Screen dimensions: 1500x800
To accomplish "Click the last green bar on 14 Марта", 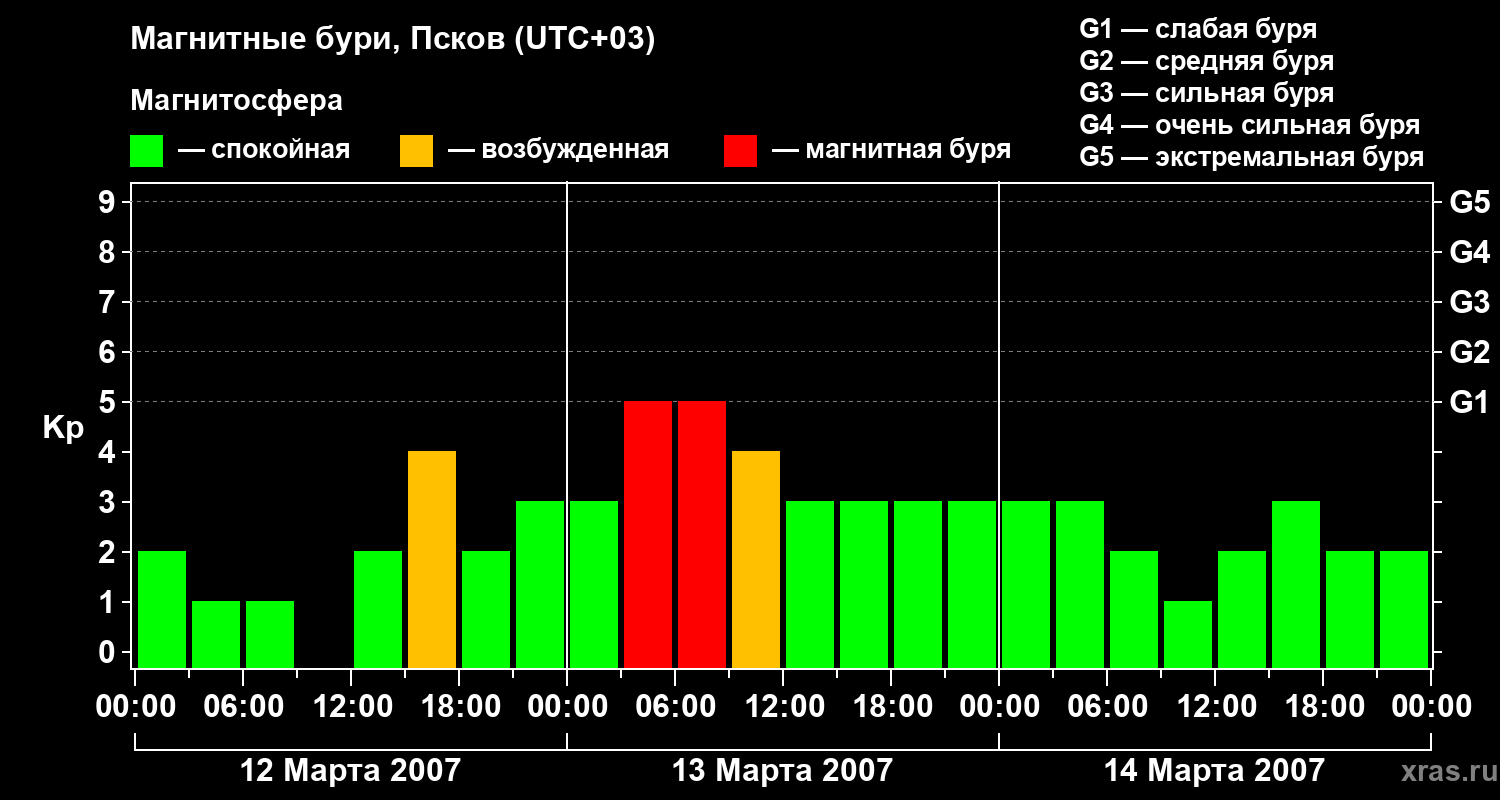I will click(1404, 609).
